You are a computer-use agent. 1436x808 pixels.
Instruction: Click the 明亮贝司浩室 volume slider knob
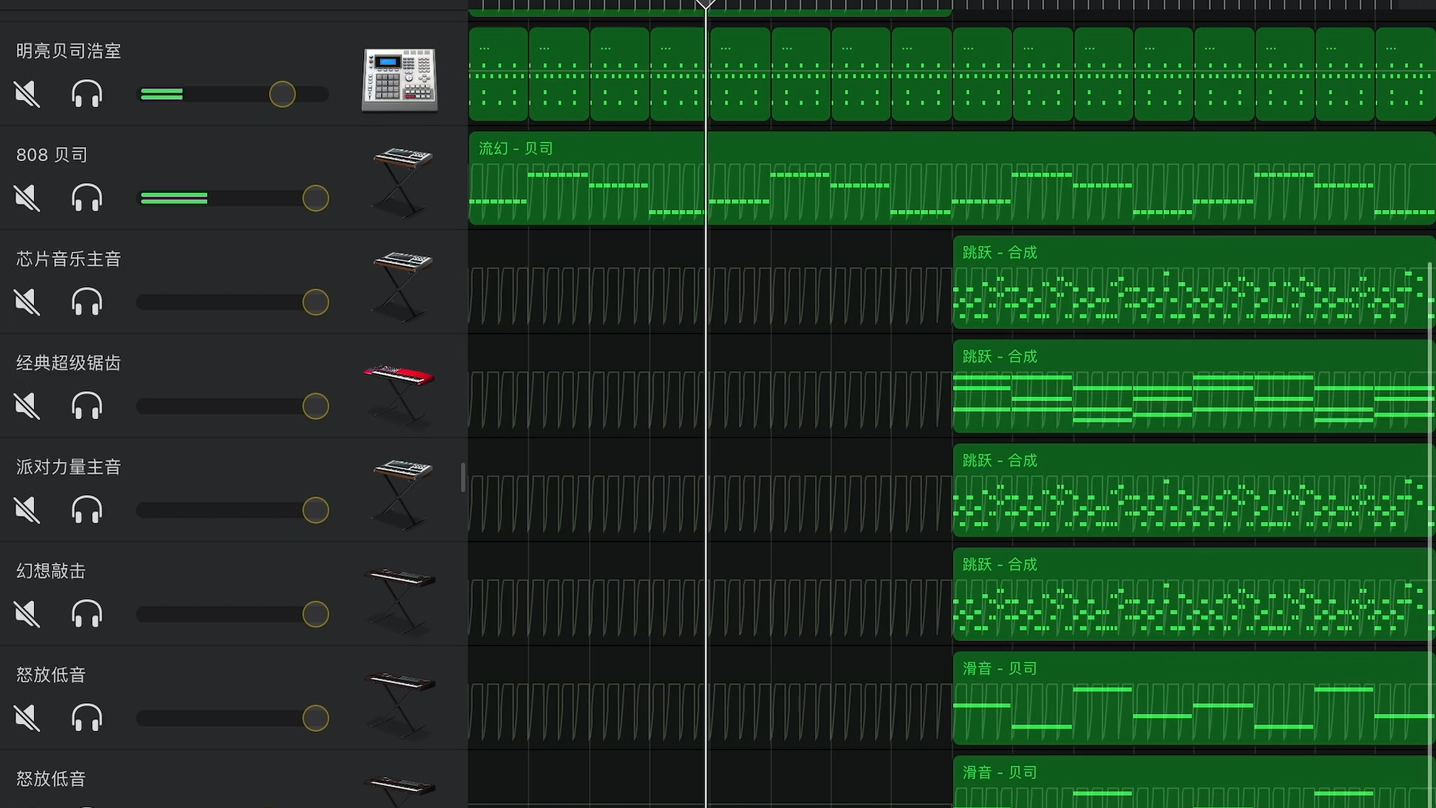click(x=283, y=94)
